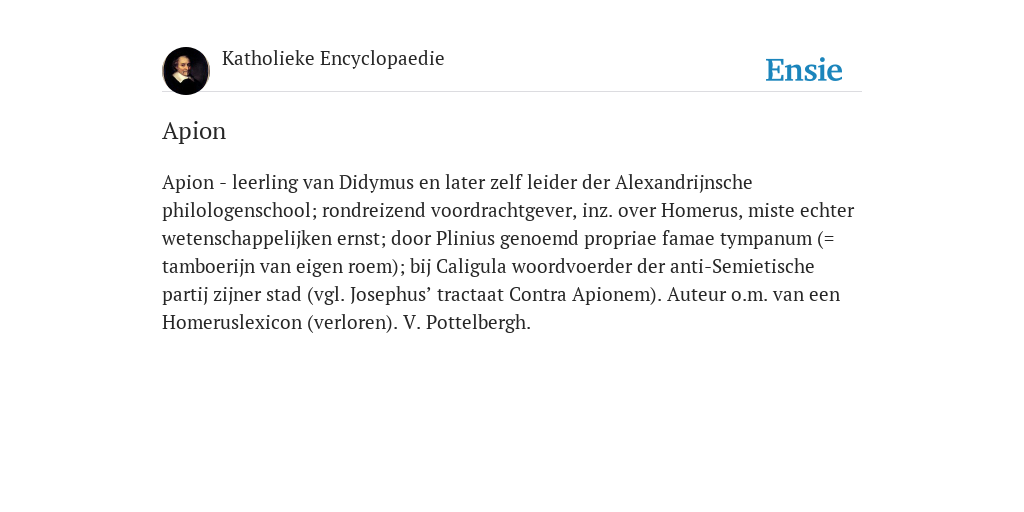Click the round portrait avatar image
Screen dimensions: 1024x512
point(186,71)
